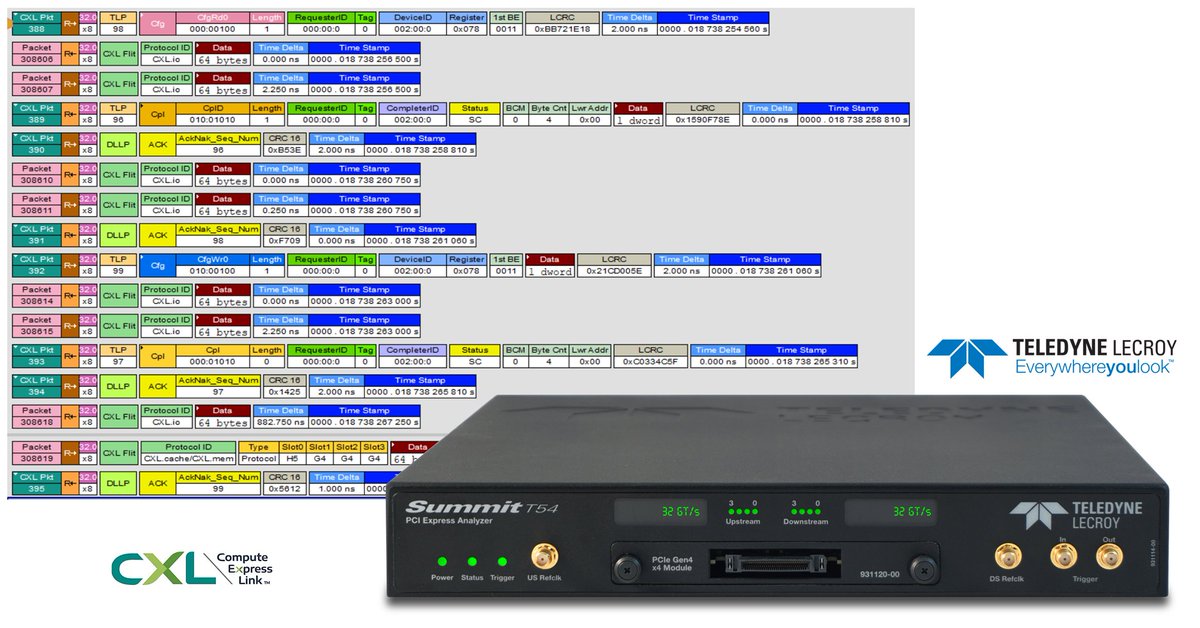Click the LCRC 0xC0334C5F field
This screenshot has height=628, width=1200.
tap(651, 356)
